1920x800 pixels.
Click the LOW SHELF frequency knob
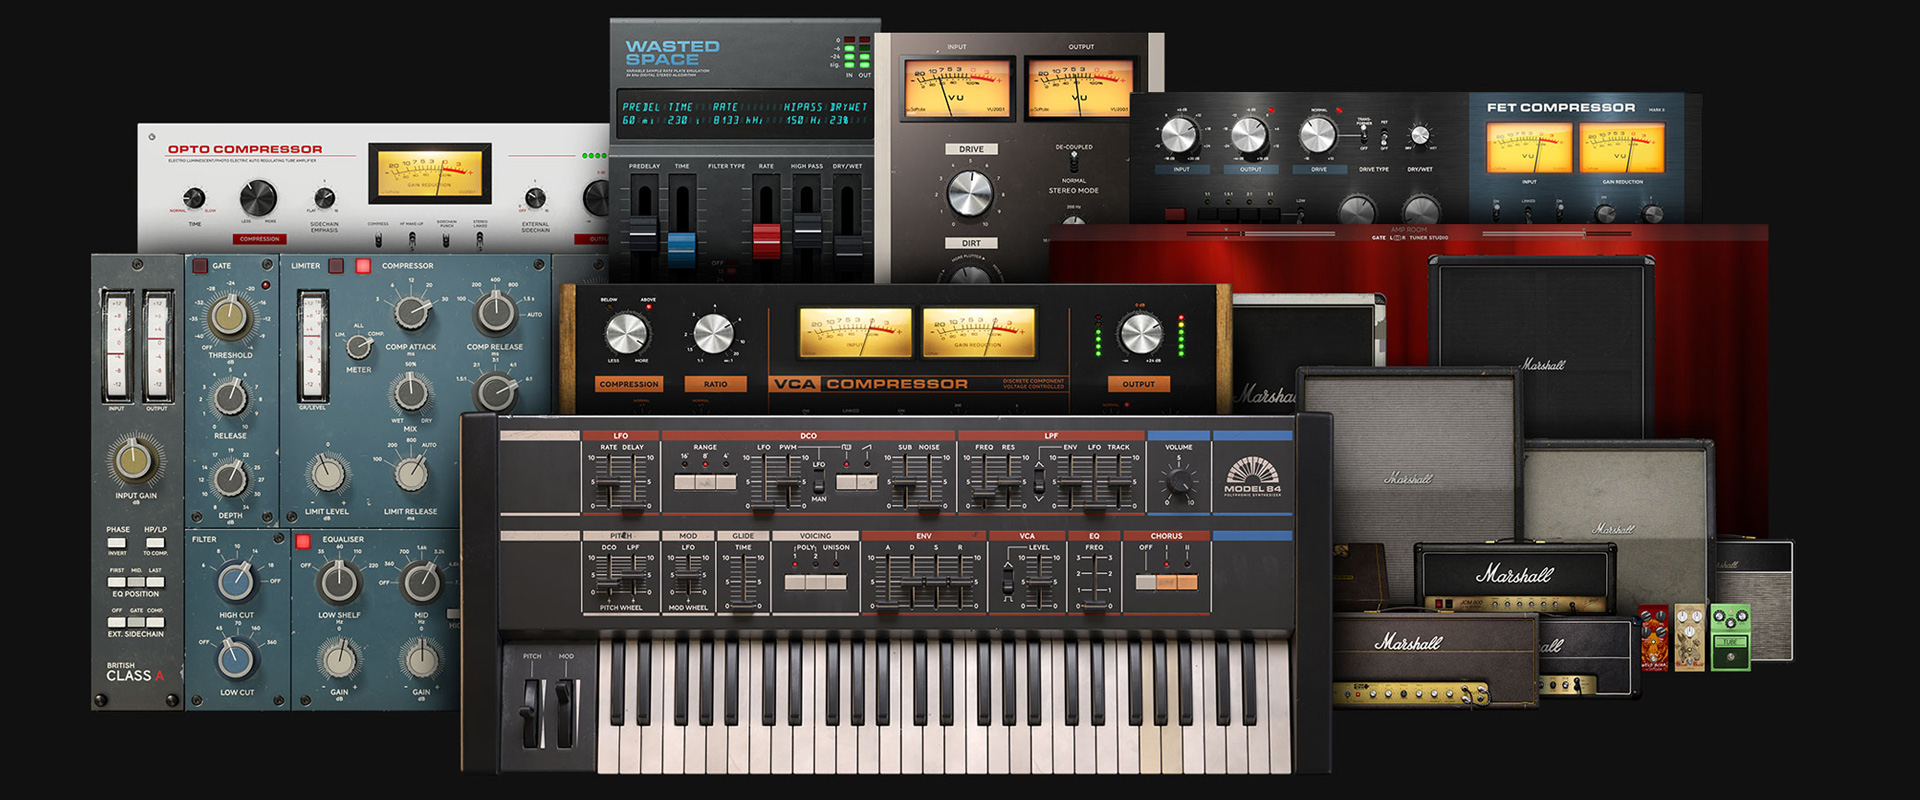pos(339,581)
